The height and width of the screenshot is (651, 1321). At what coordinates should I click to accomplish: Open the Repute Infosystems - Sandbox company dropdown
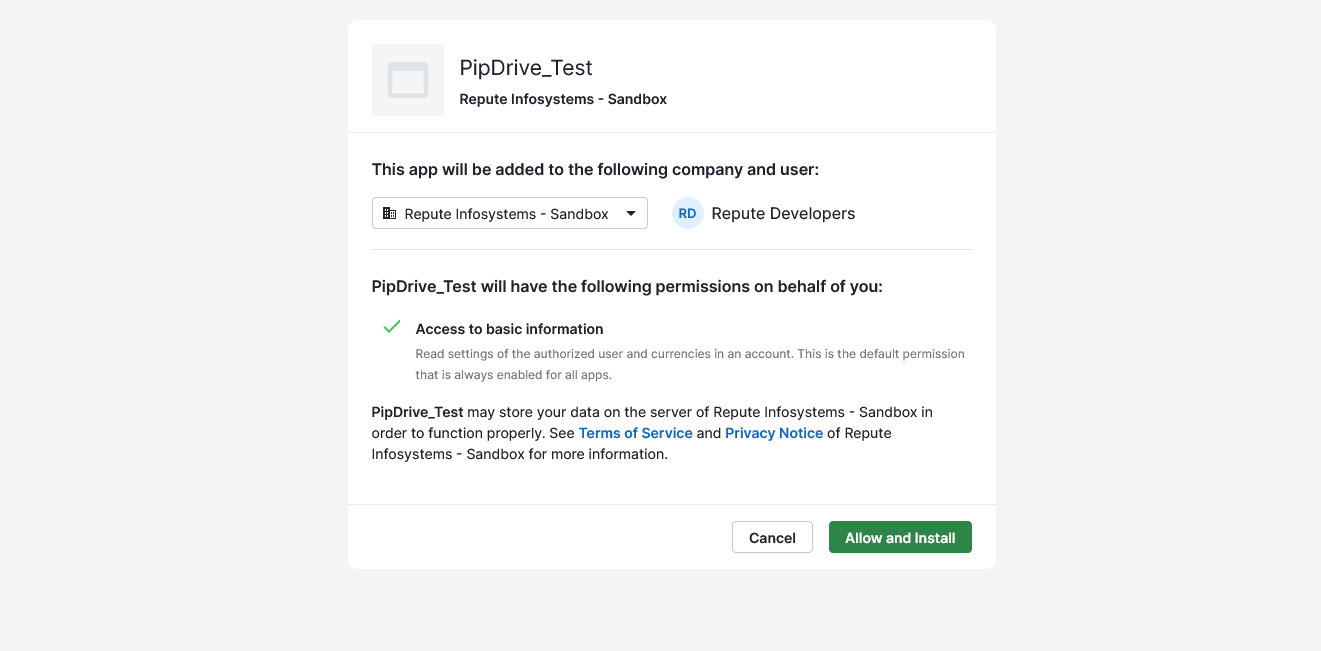pos(510,213)
